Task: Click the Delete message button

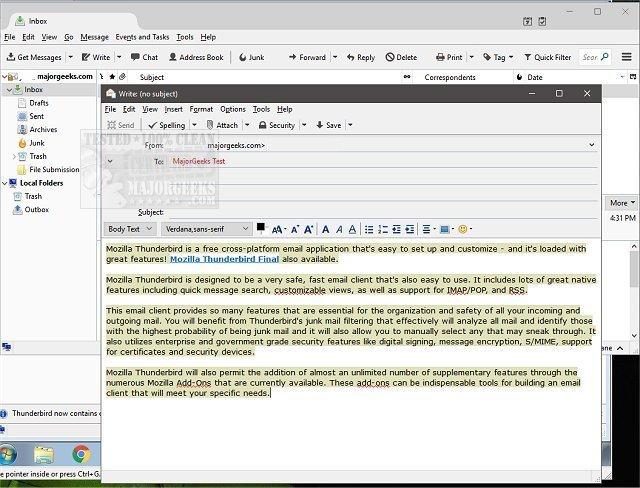Action: coord(401,58)
